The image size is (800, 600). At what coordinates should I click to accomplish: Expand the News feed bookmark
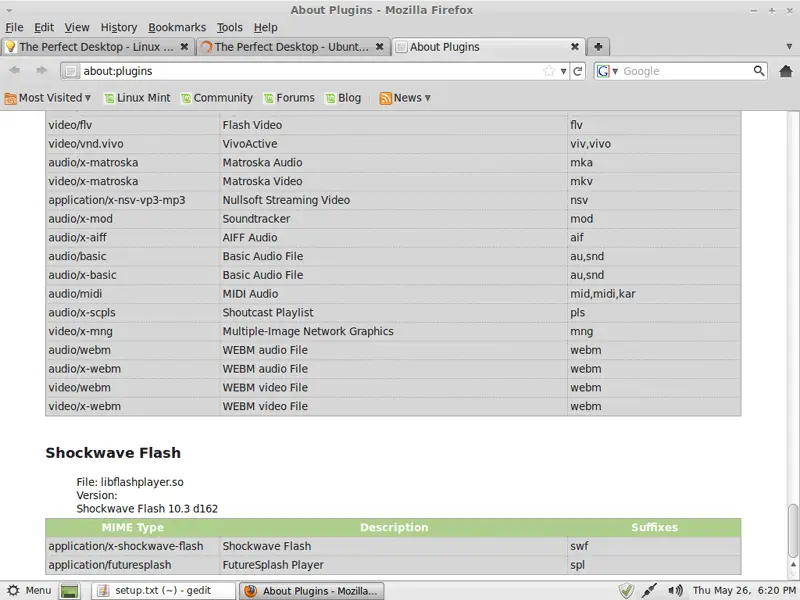click(x=405, y=98)
